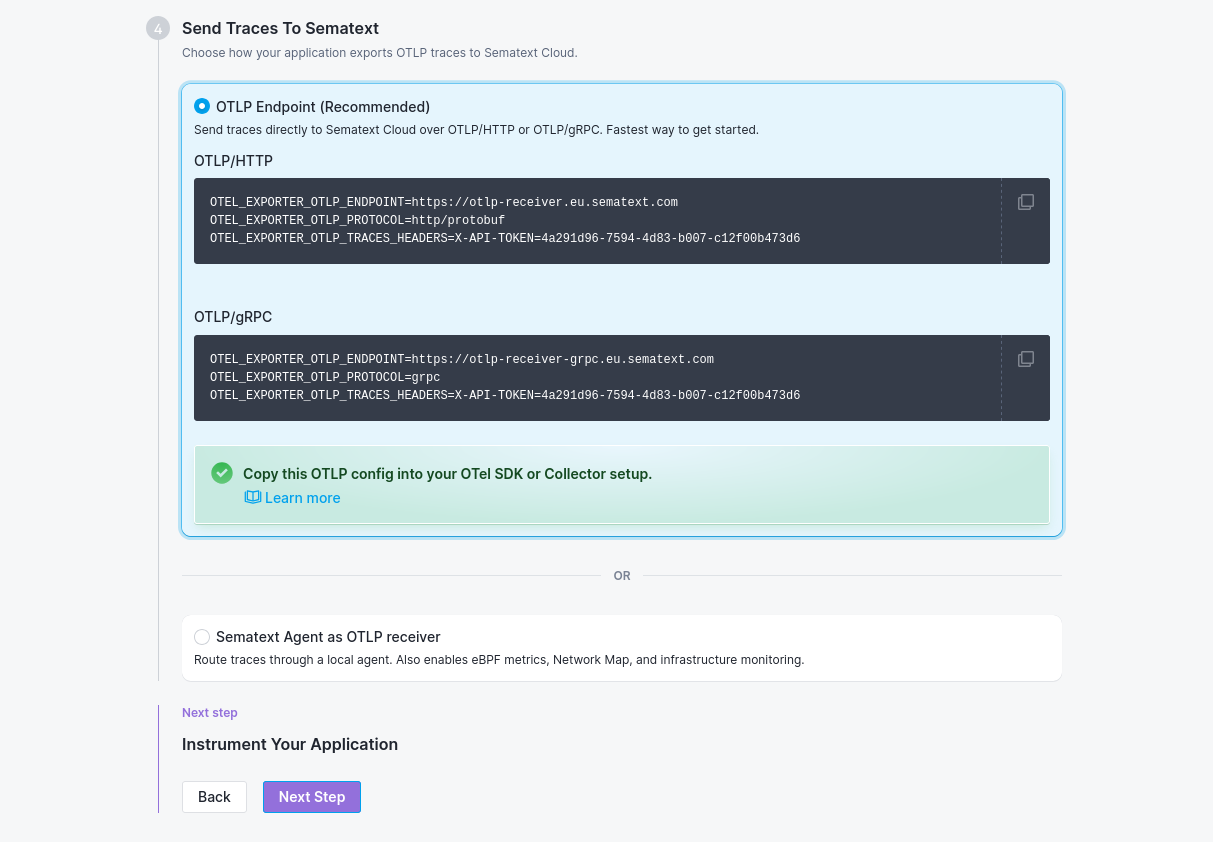Viewport: 1213px width, 842px height.
Task: Click the X-API-TOKEN line in the OTLP/gRPC block
Action: pyautogui.click(x=505, y=395)
